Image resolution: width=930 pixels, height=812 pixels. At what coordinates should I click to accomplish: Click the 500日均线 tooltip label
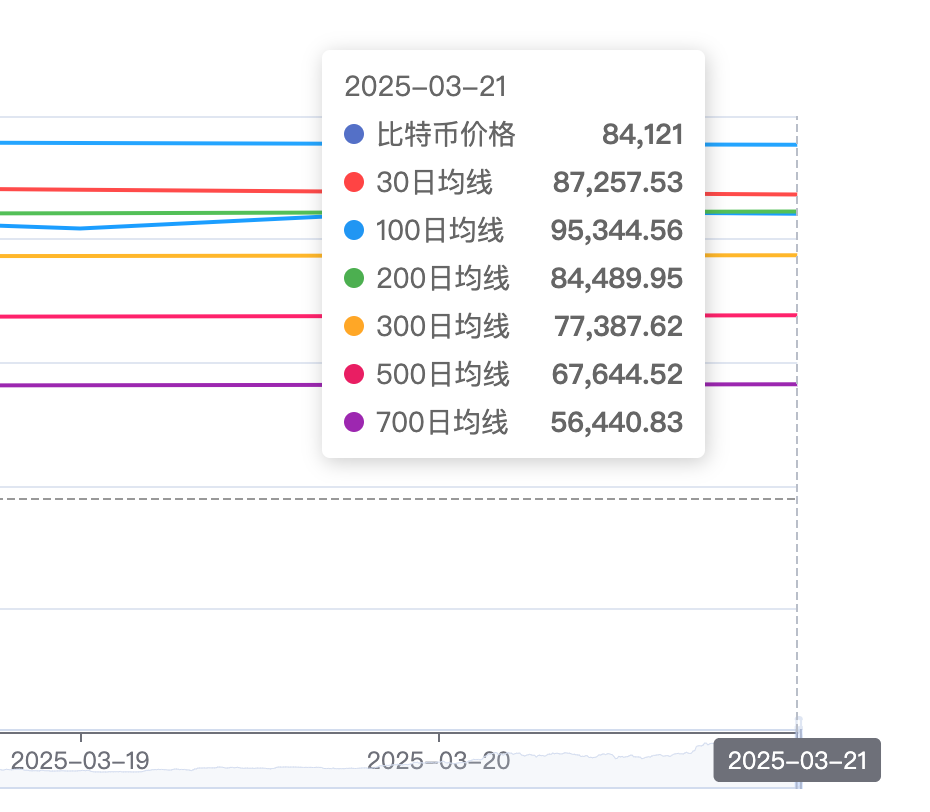pyautogui.click(x=442, y=374)
